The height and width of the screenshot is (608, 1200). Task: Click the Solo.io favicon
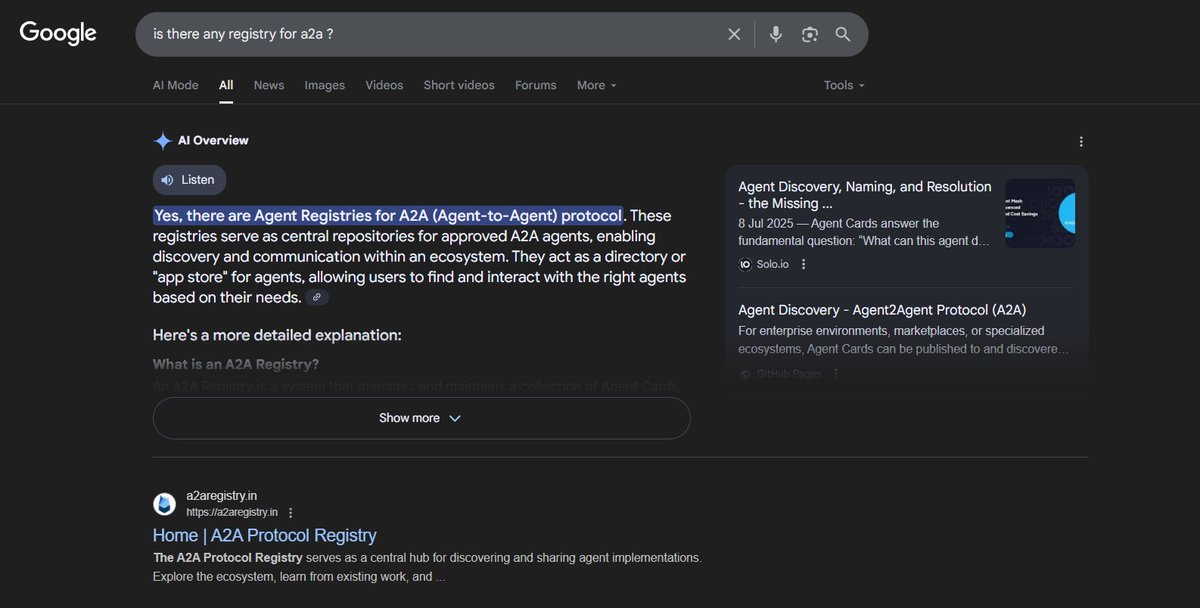[x=745, y=264]
